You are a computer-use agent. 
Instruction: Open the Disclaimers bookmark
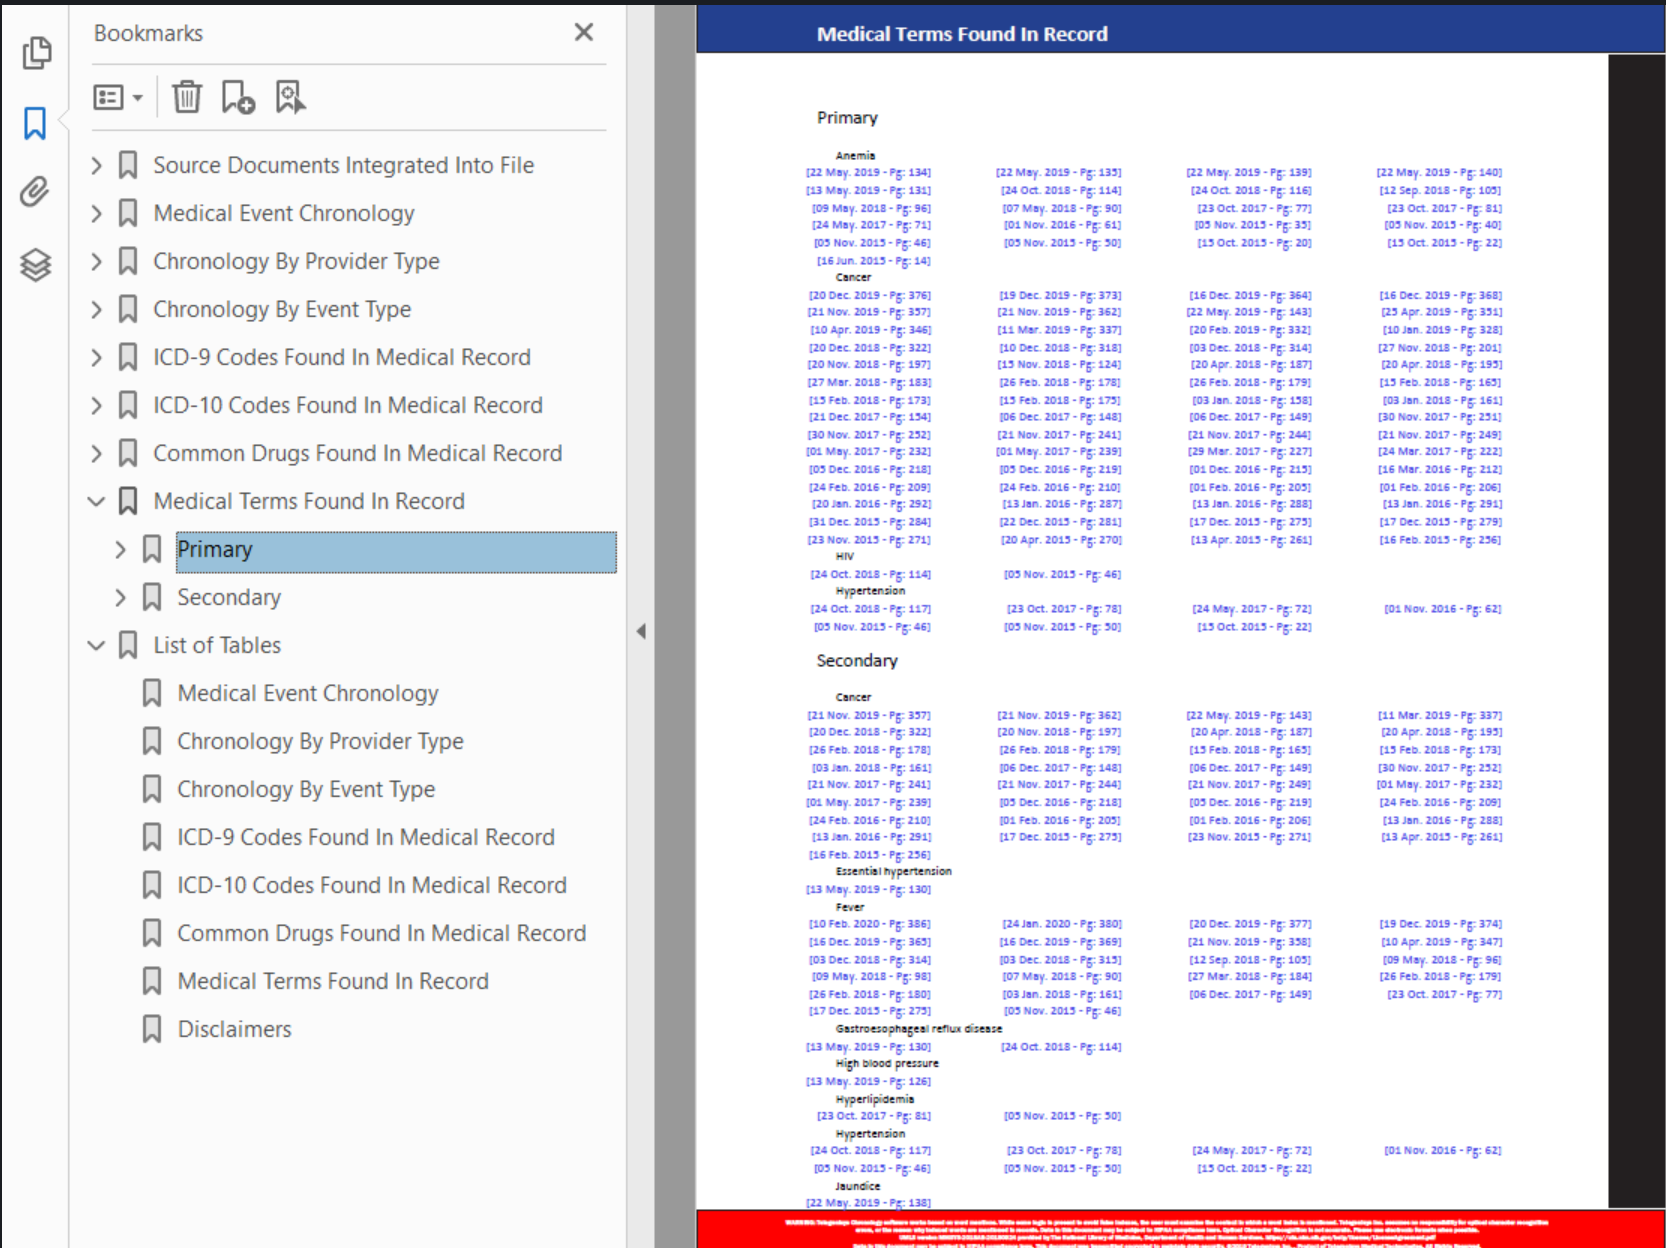pos(235,1029)
